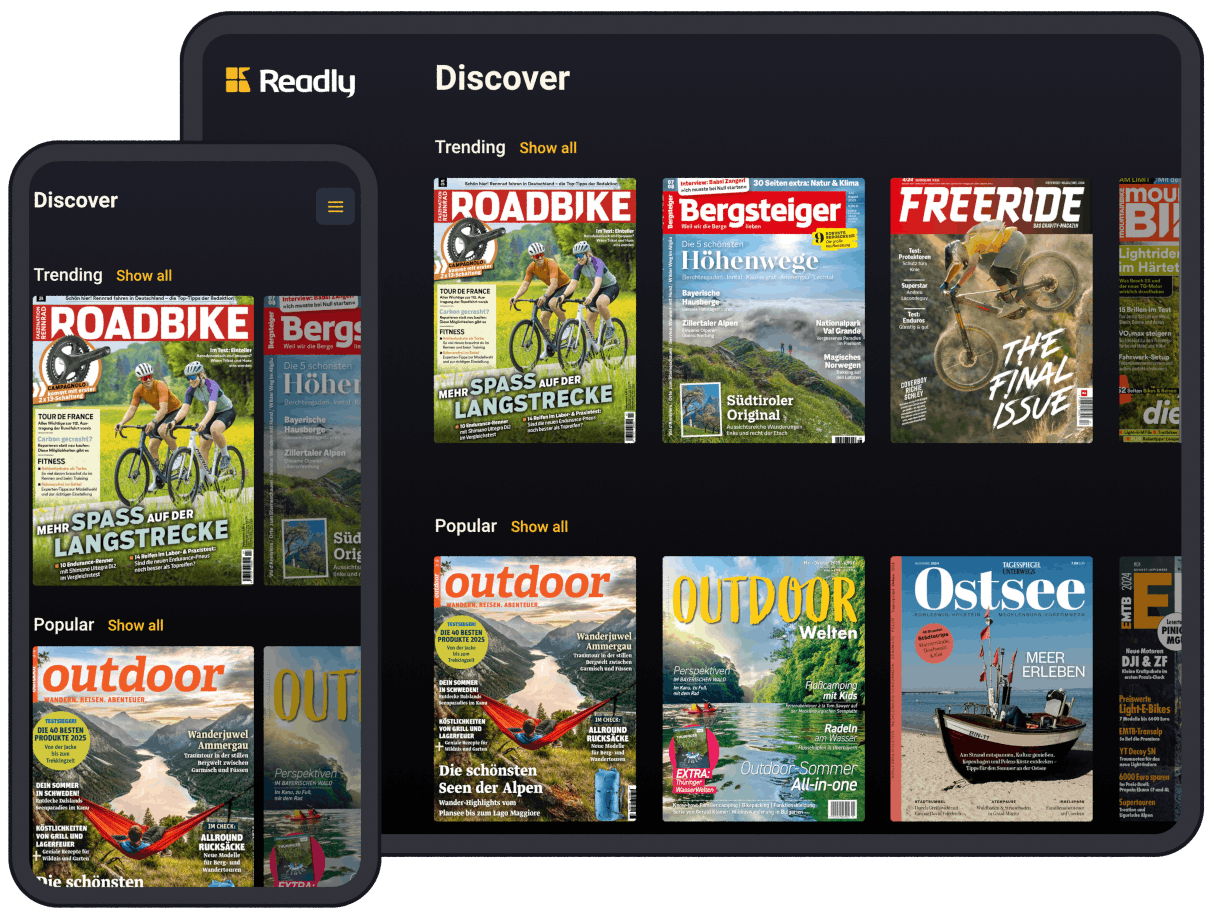The image size is (1218, 913).
Task: Open the outdoor magazine cover on the tablet
Action: tap(535, 689)
